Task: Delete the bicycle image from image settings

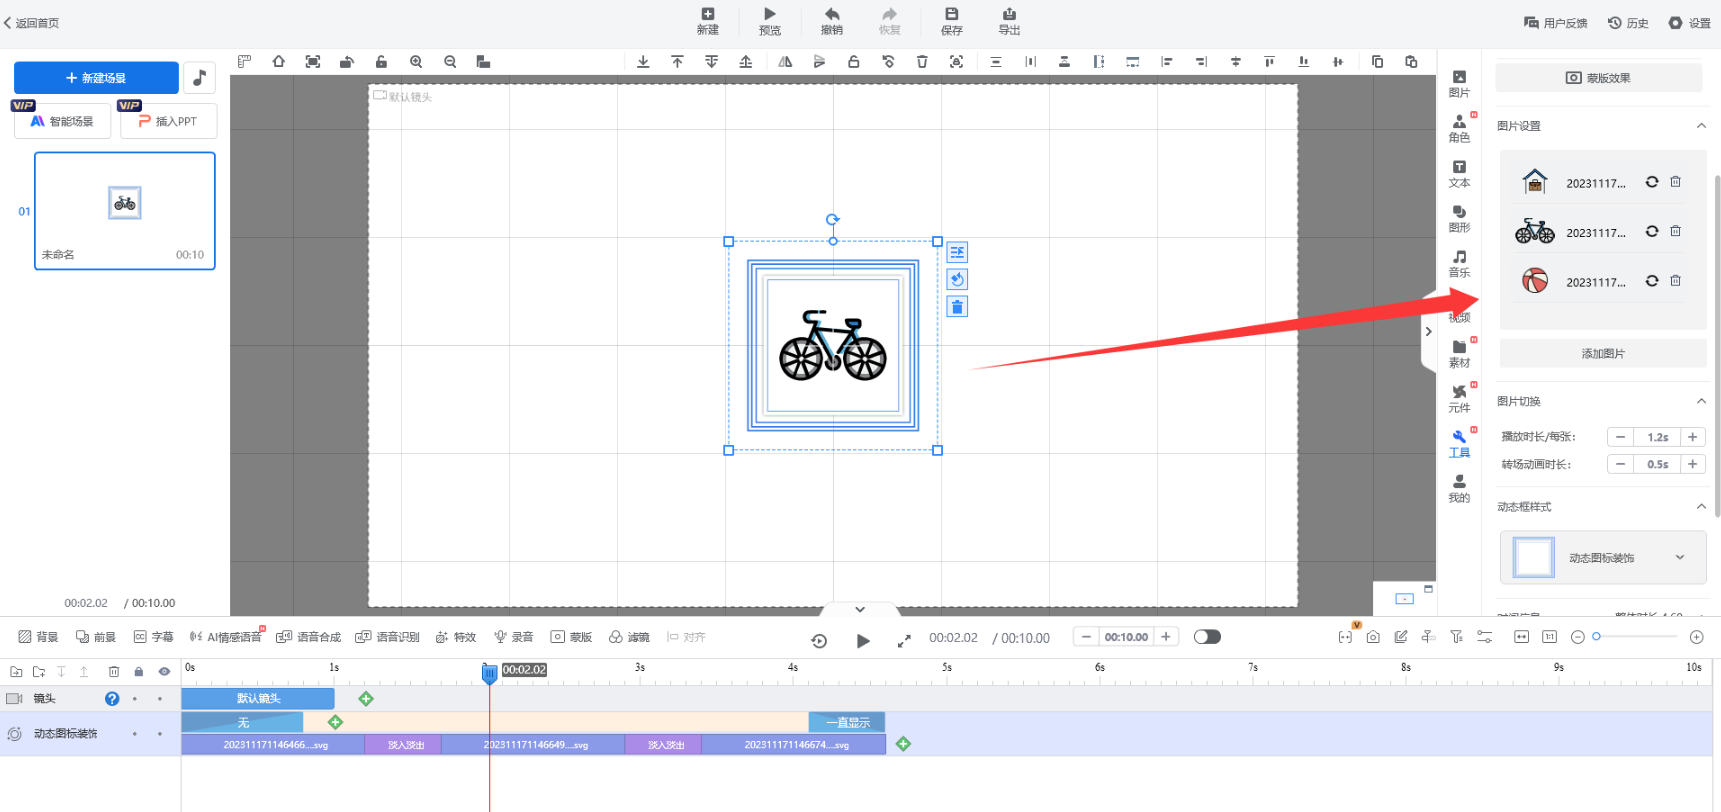Action: tap(1675, 232)
